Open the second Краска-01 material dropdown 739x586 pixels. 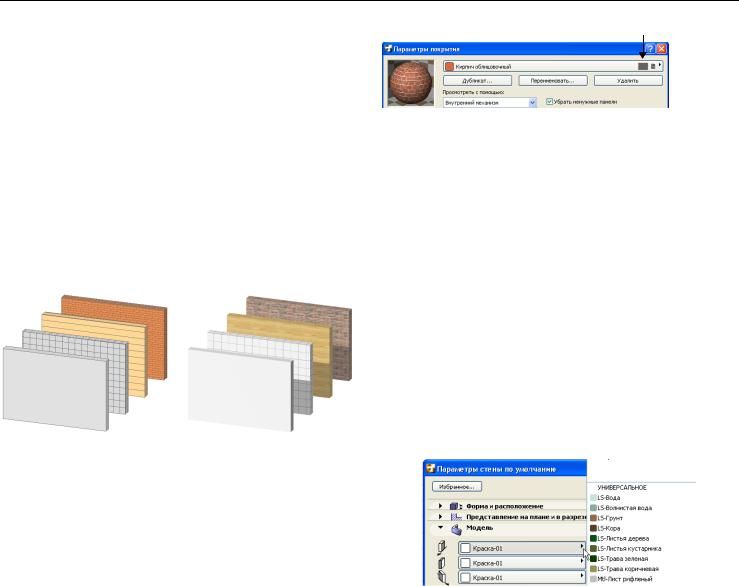522,563
